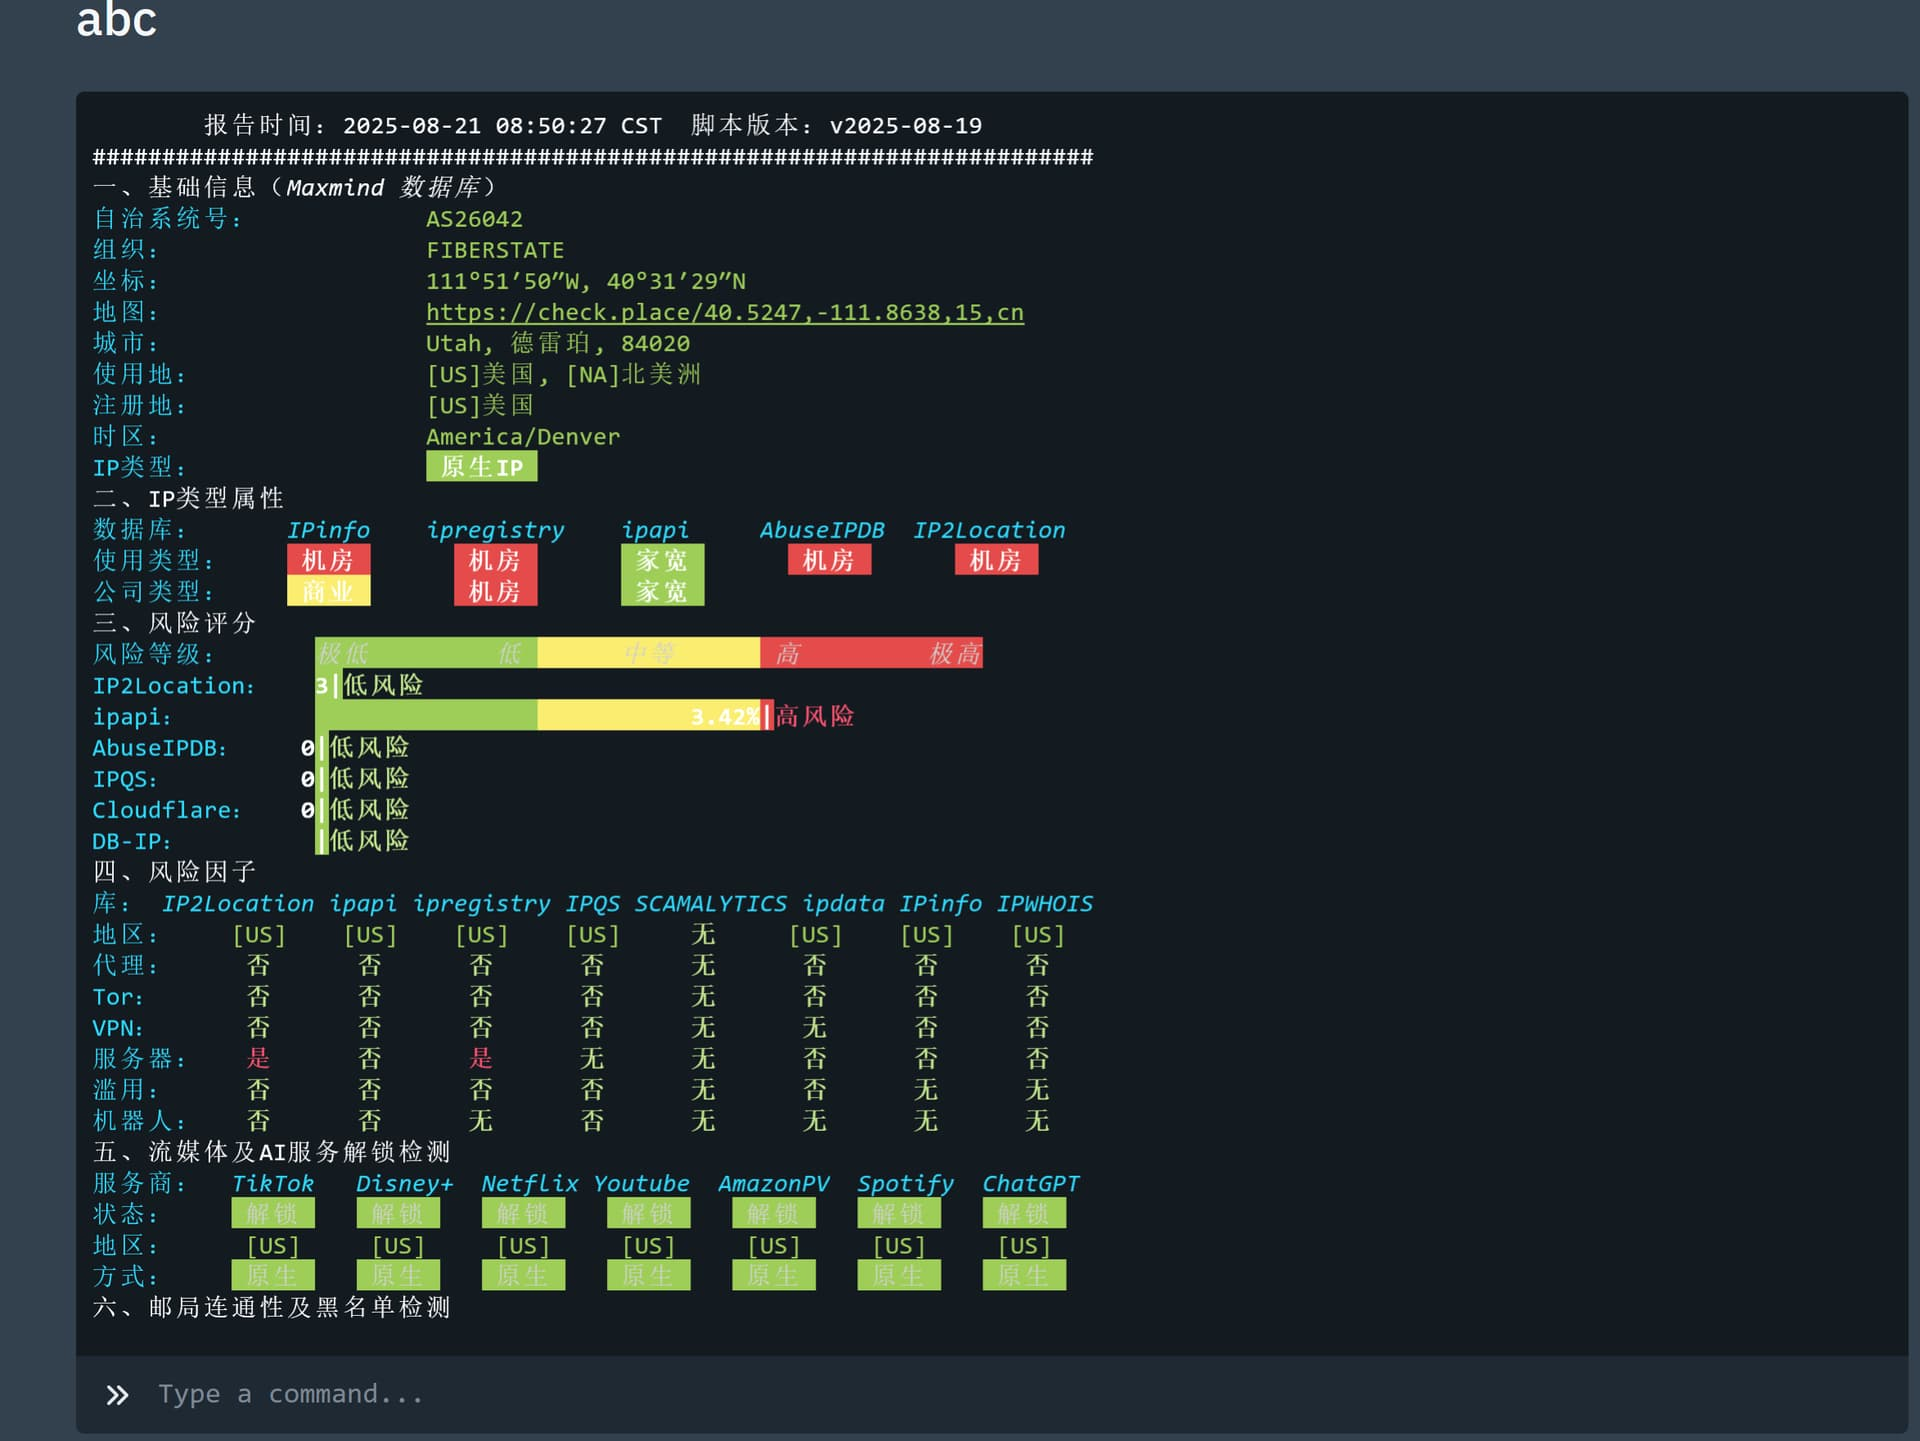1920x1441 pixels.
Task: Click the America/Denver timezone value
Action: pos(522,437)
